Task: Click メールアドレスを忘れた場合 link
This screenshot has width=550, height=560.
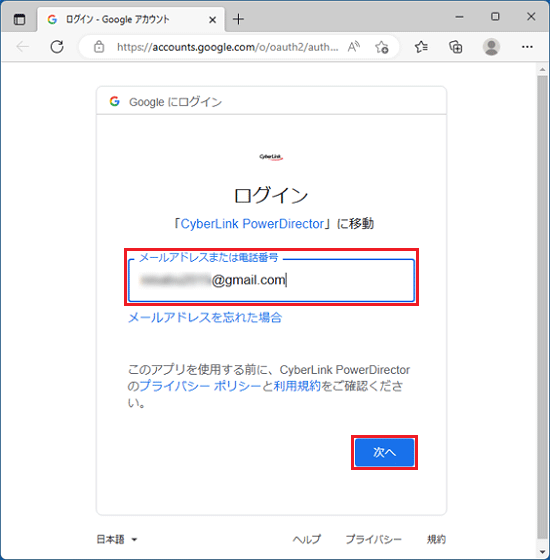Action: coord(205,318)
